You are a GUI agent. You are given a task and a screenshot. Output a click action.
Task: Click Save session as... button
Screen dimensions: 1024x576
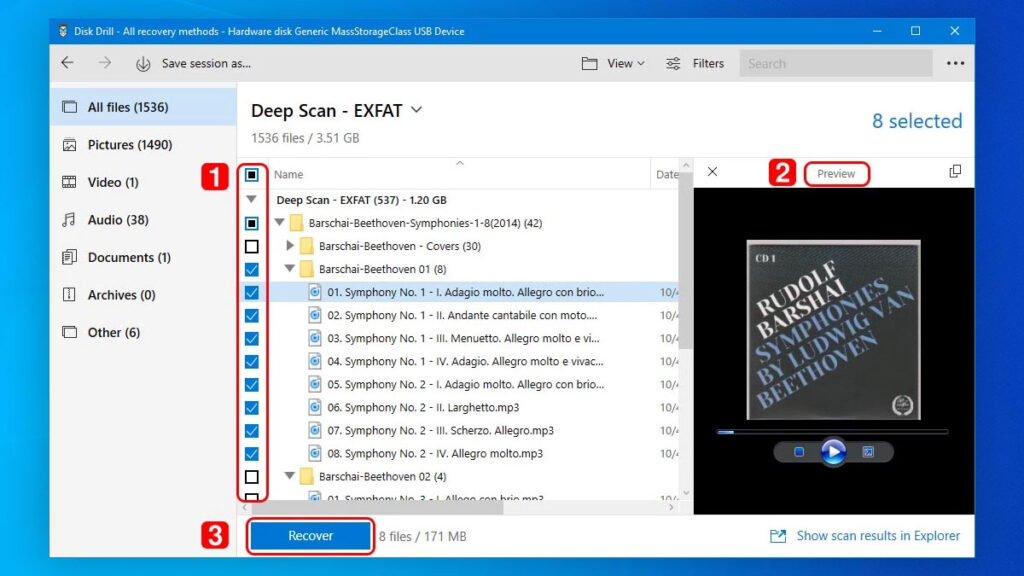pos(206,63)
